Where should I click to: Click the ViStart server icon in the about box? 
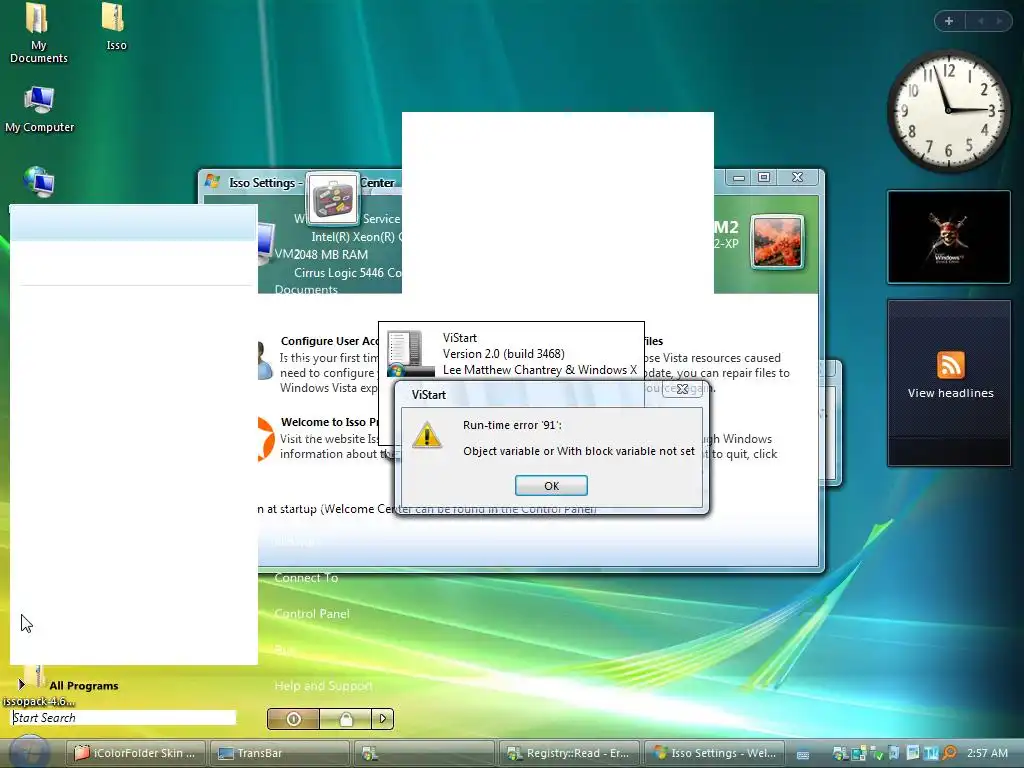[409, 353]
